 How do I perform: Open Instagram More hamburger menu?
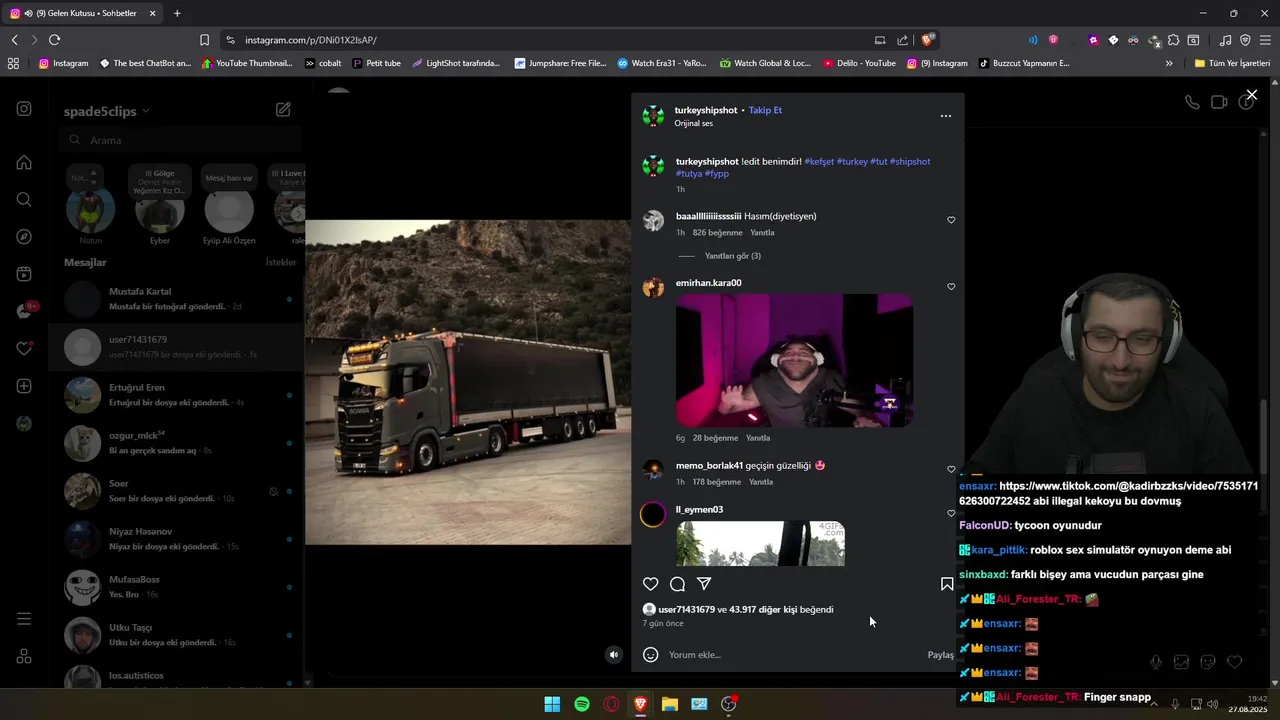coord(24,619)
